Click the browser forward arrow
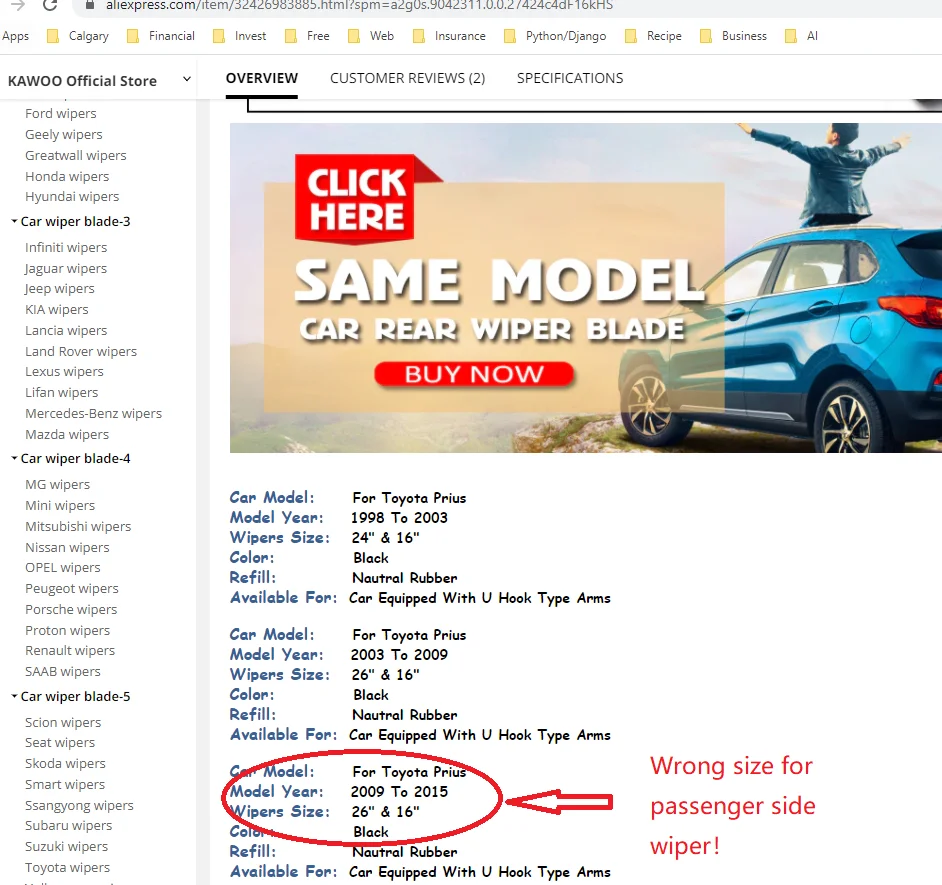This screenshot has height=885, width=942. click(18, 5)
